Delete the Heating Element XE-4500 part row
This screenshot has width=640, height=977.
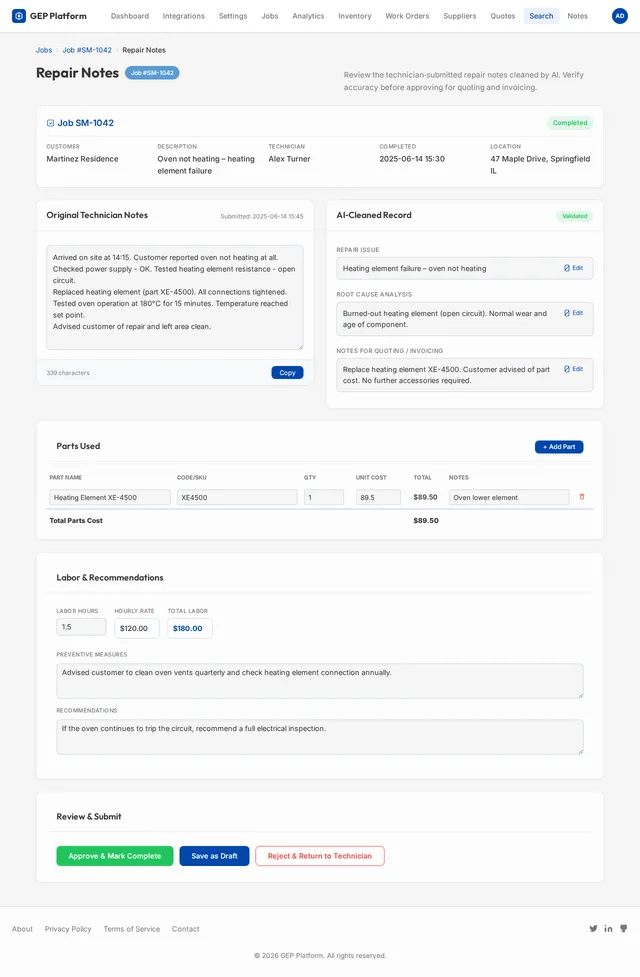(582, 497)
